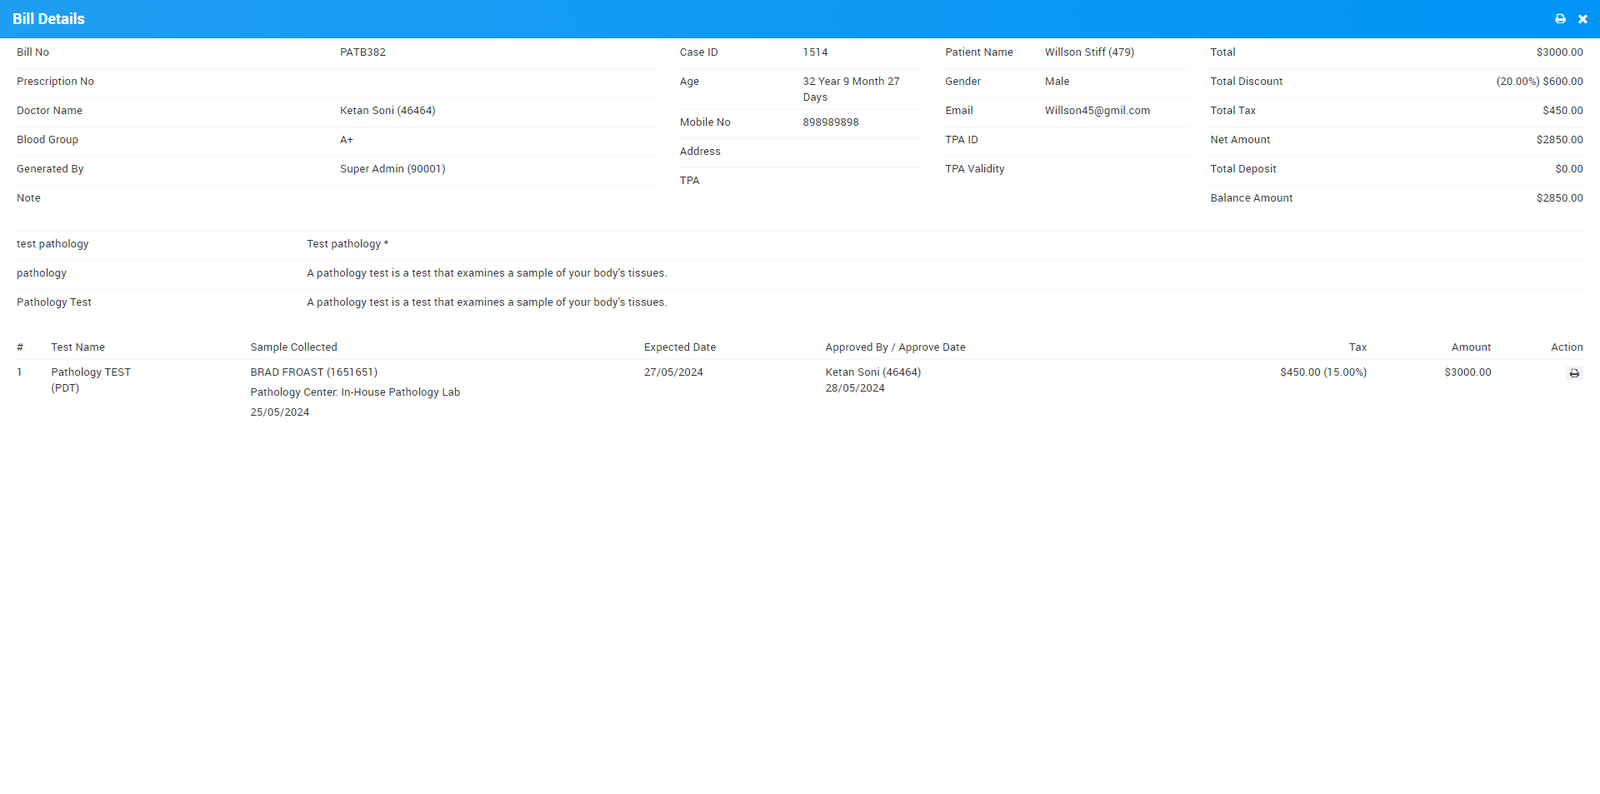Click the Approved By / Approve Date header

(895, 347)
